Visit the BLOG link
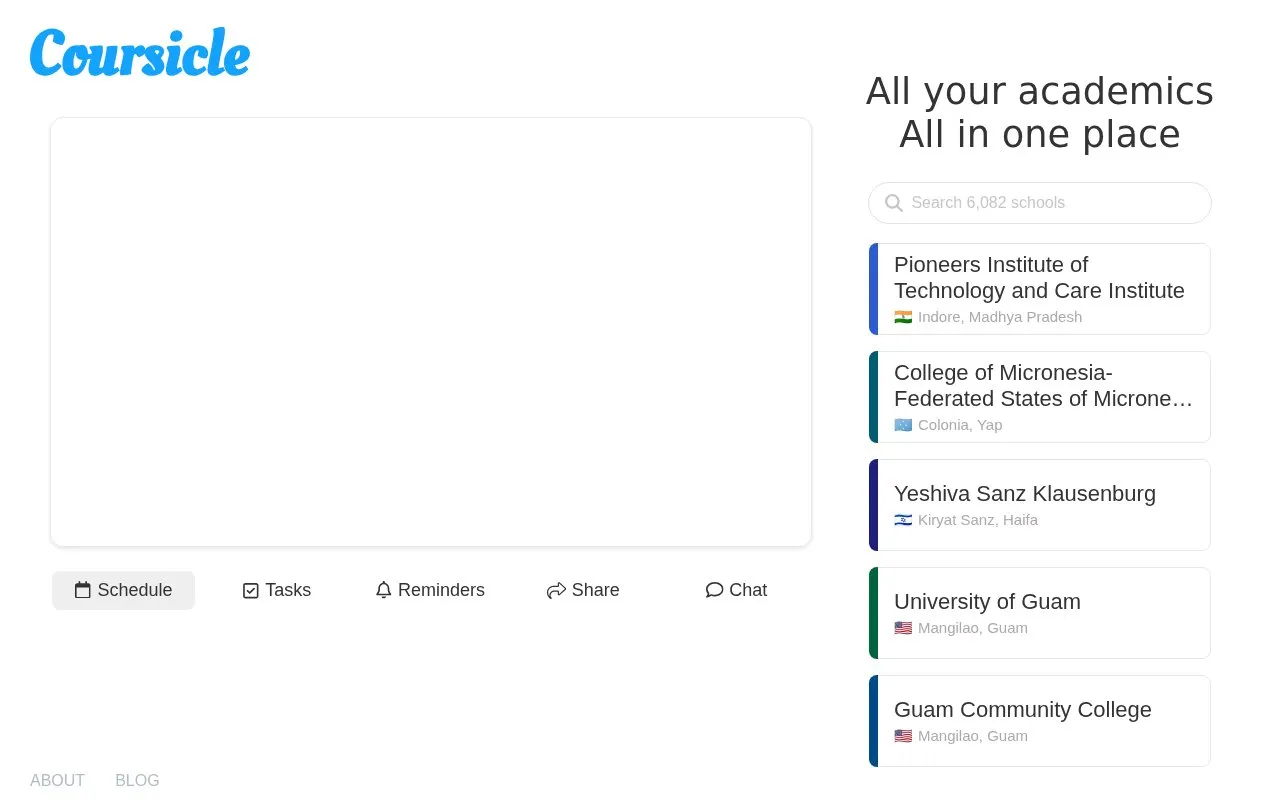The width and height of the screenshot is (1280, 800). point(137,780)
